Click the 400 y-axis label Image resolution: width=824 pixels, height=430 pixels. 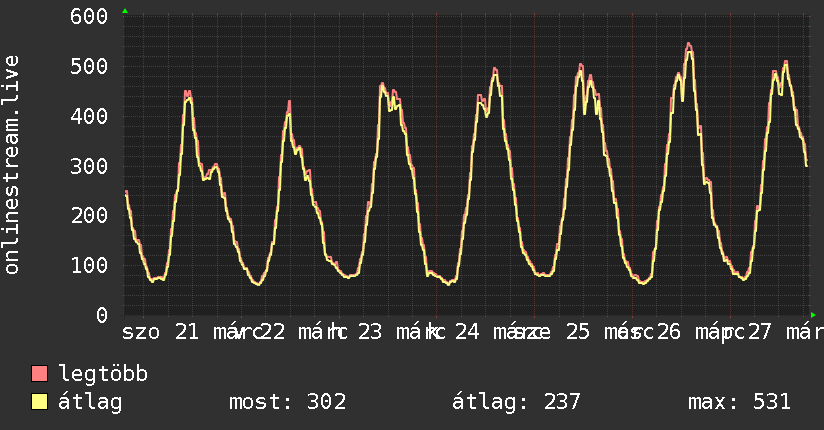pyautogui.click(x=89, y=116)
